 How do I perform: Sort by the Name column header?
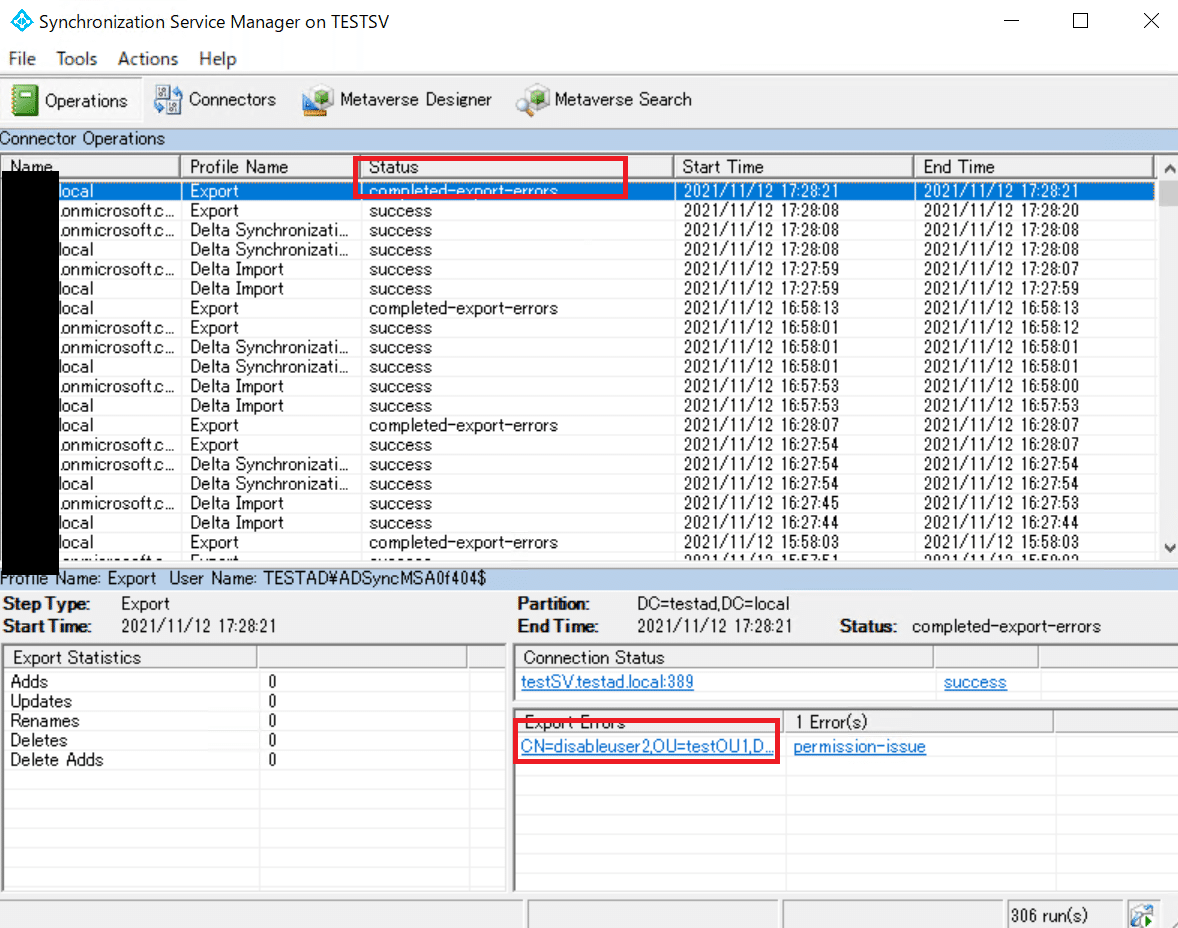click(x=90, y=167)
